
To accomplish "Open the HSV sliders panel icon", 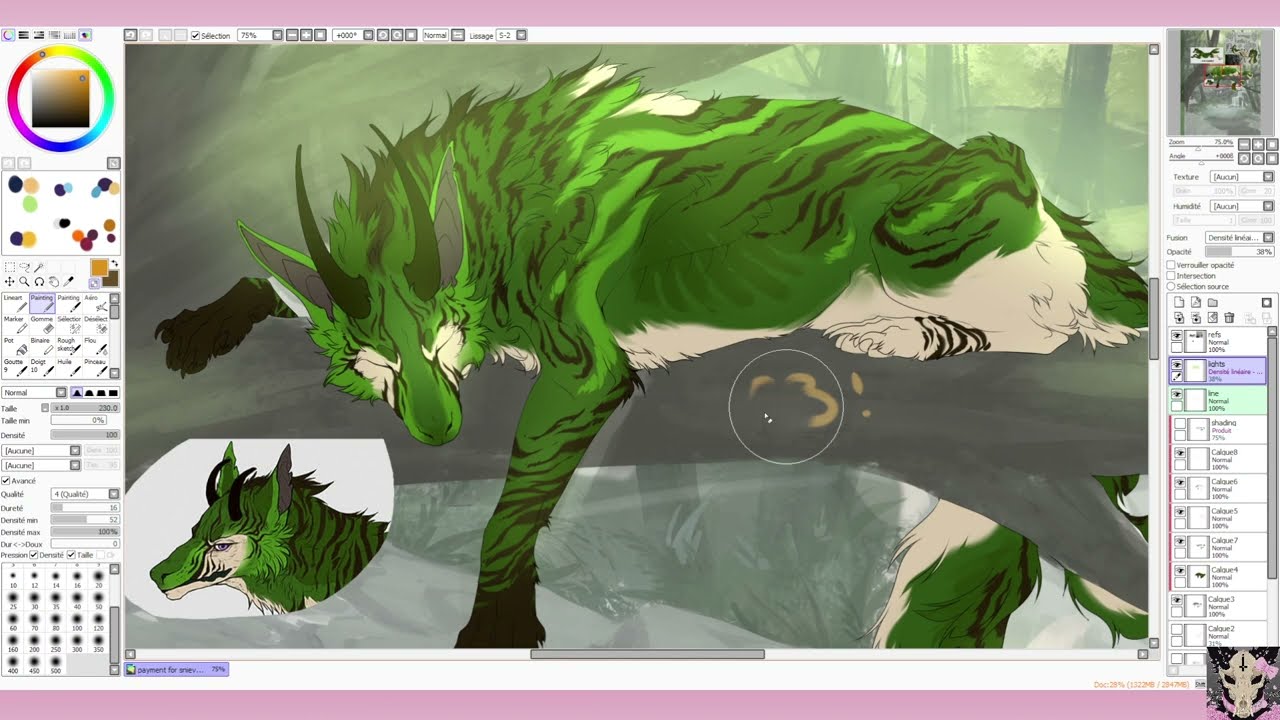I will point(39,35).
